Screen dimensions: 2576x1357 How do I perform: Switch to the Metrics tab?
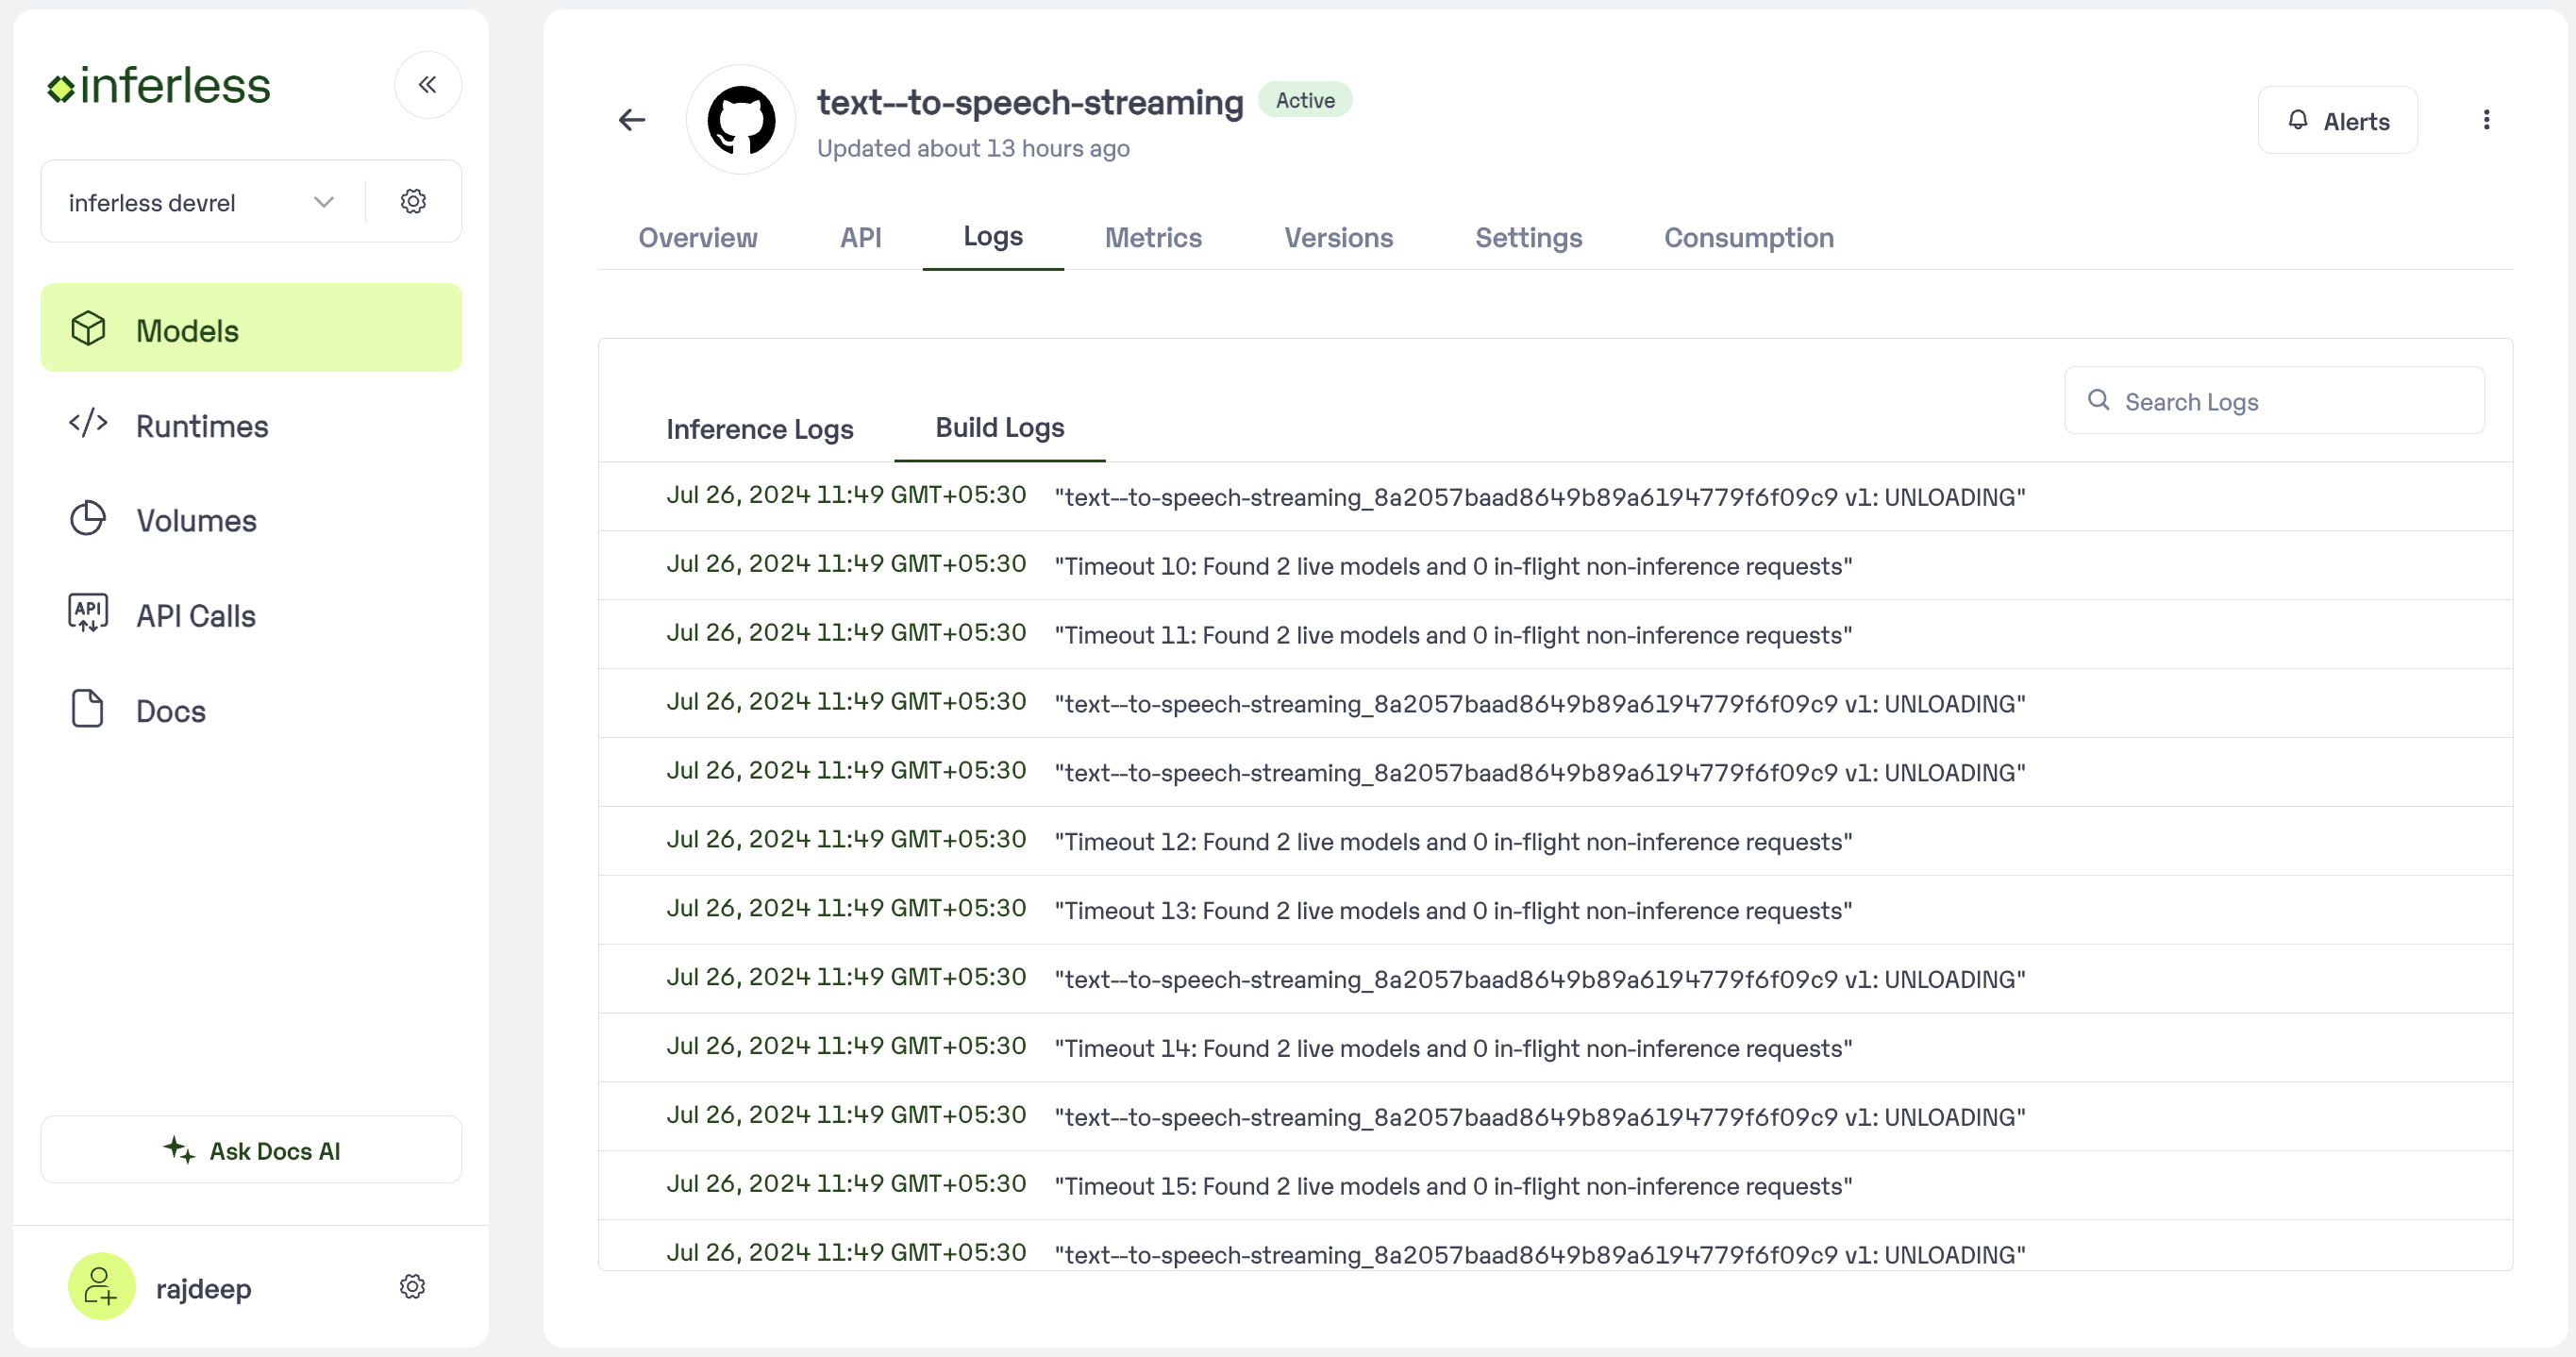1152,237
